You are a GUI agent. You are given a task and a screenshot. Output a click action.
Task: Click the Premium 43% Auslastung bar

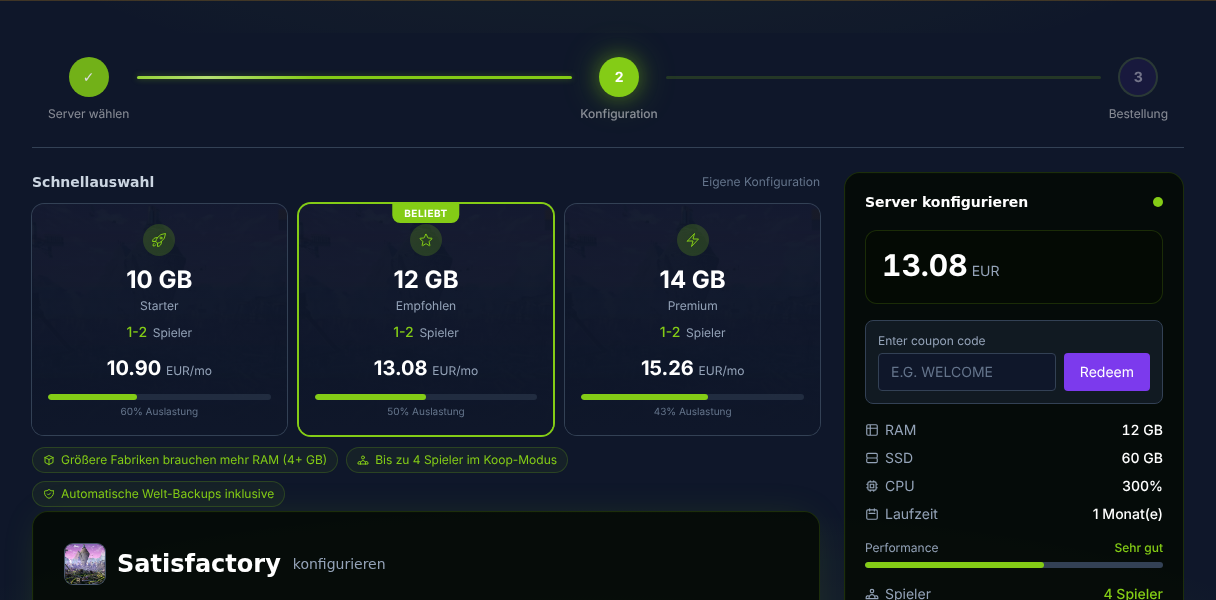pos(693,397)
